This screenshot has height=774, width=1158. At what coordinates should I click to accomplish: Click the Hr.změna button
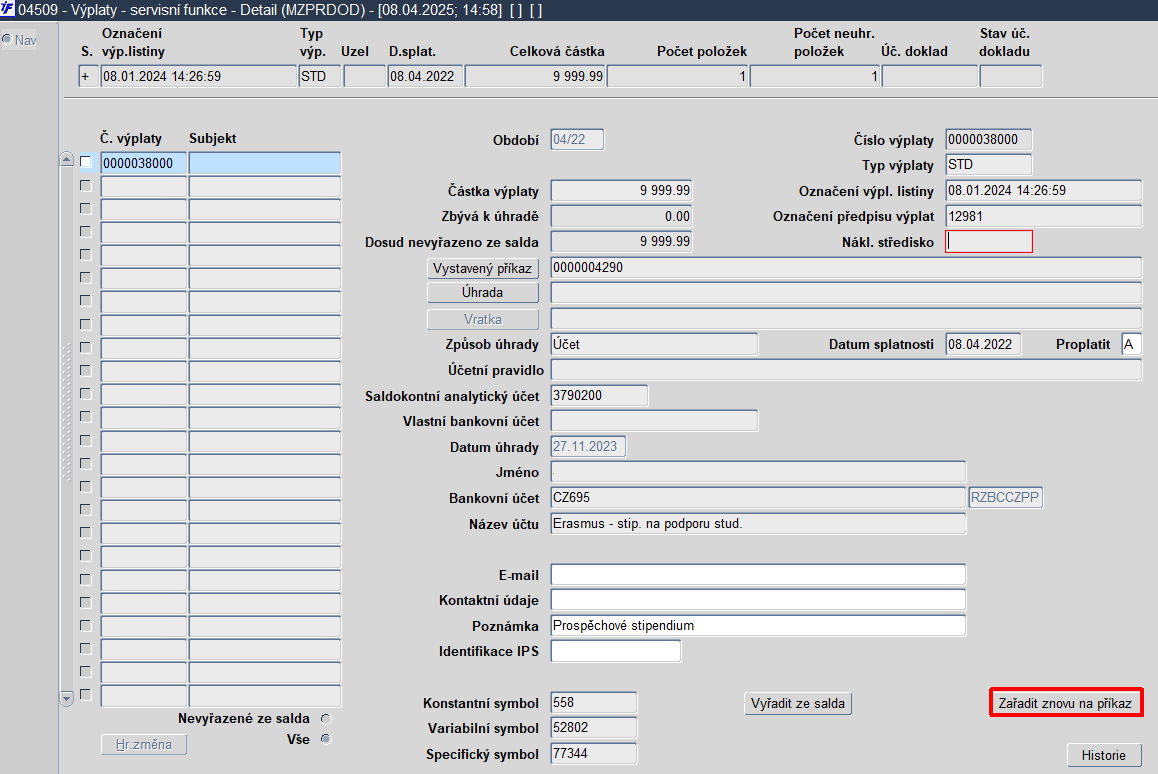click(x=144, y=744)
